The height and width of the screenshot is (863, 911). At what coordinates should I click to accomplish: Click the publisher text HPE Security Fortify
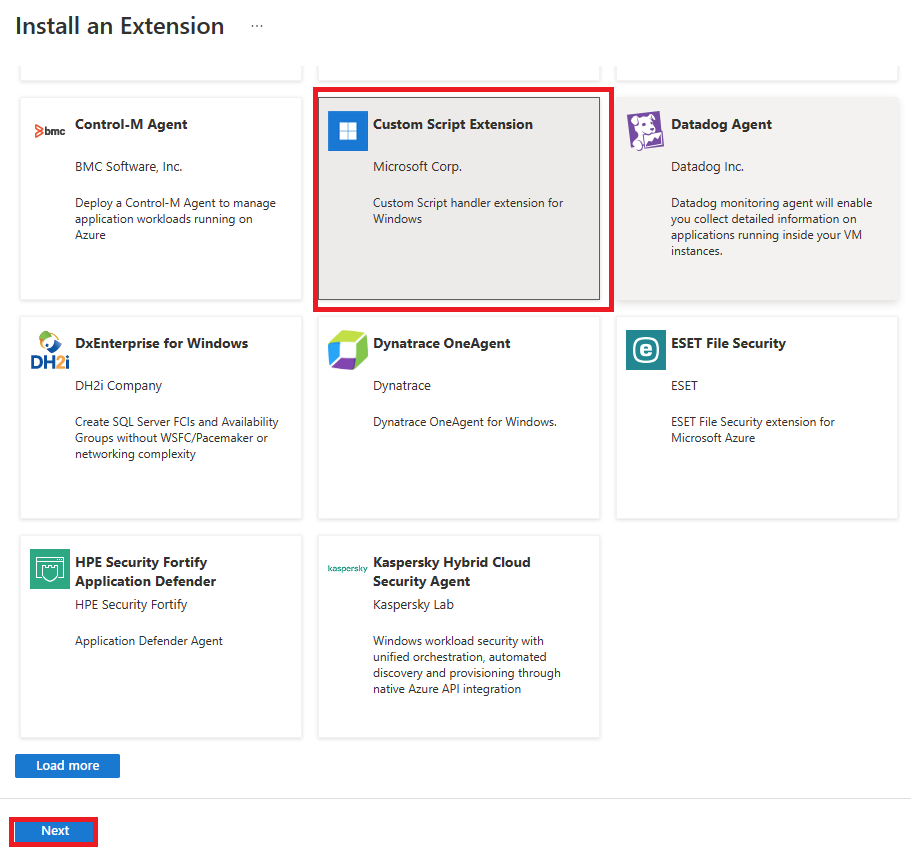point(131,605)
